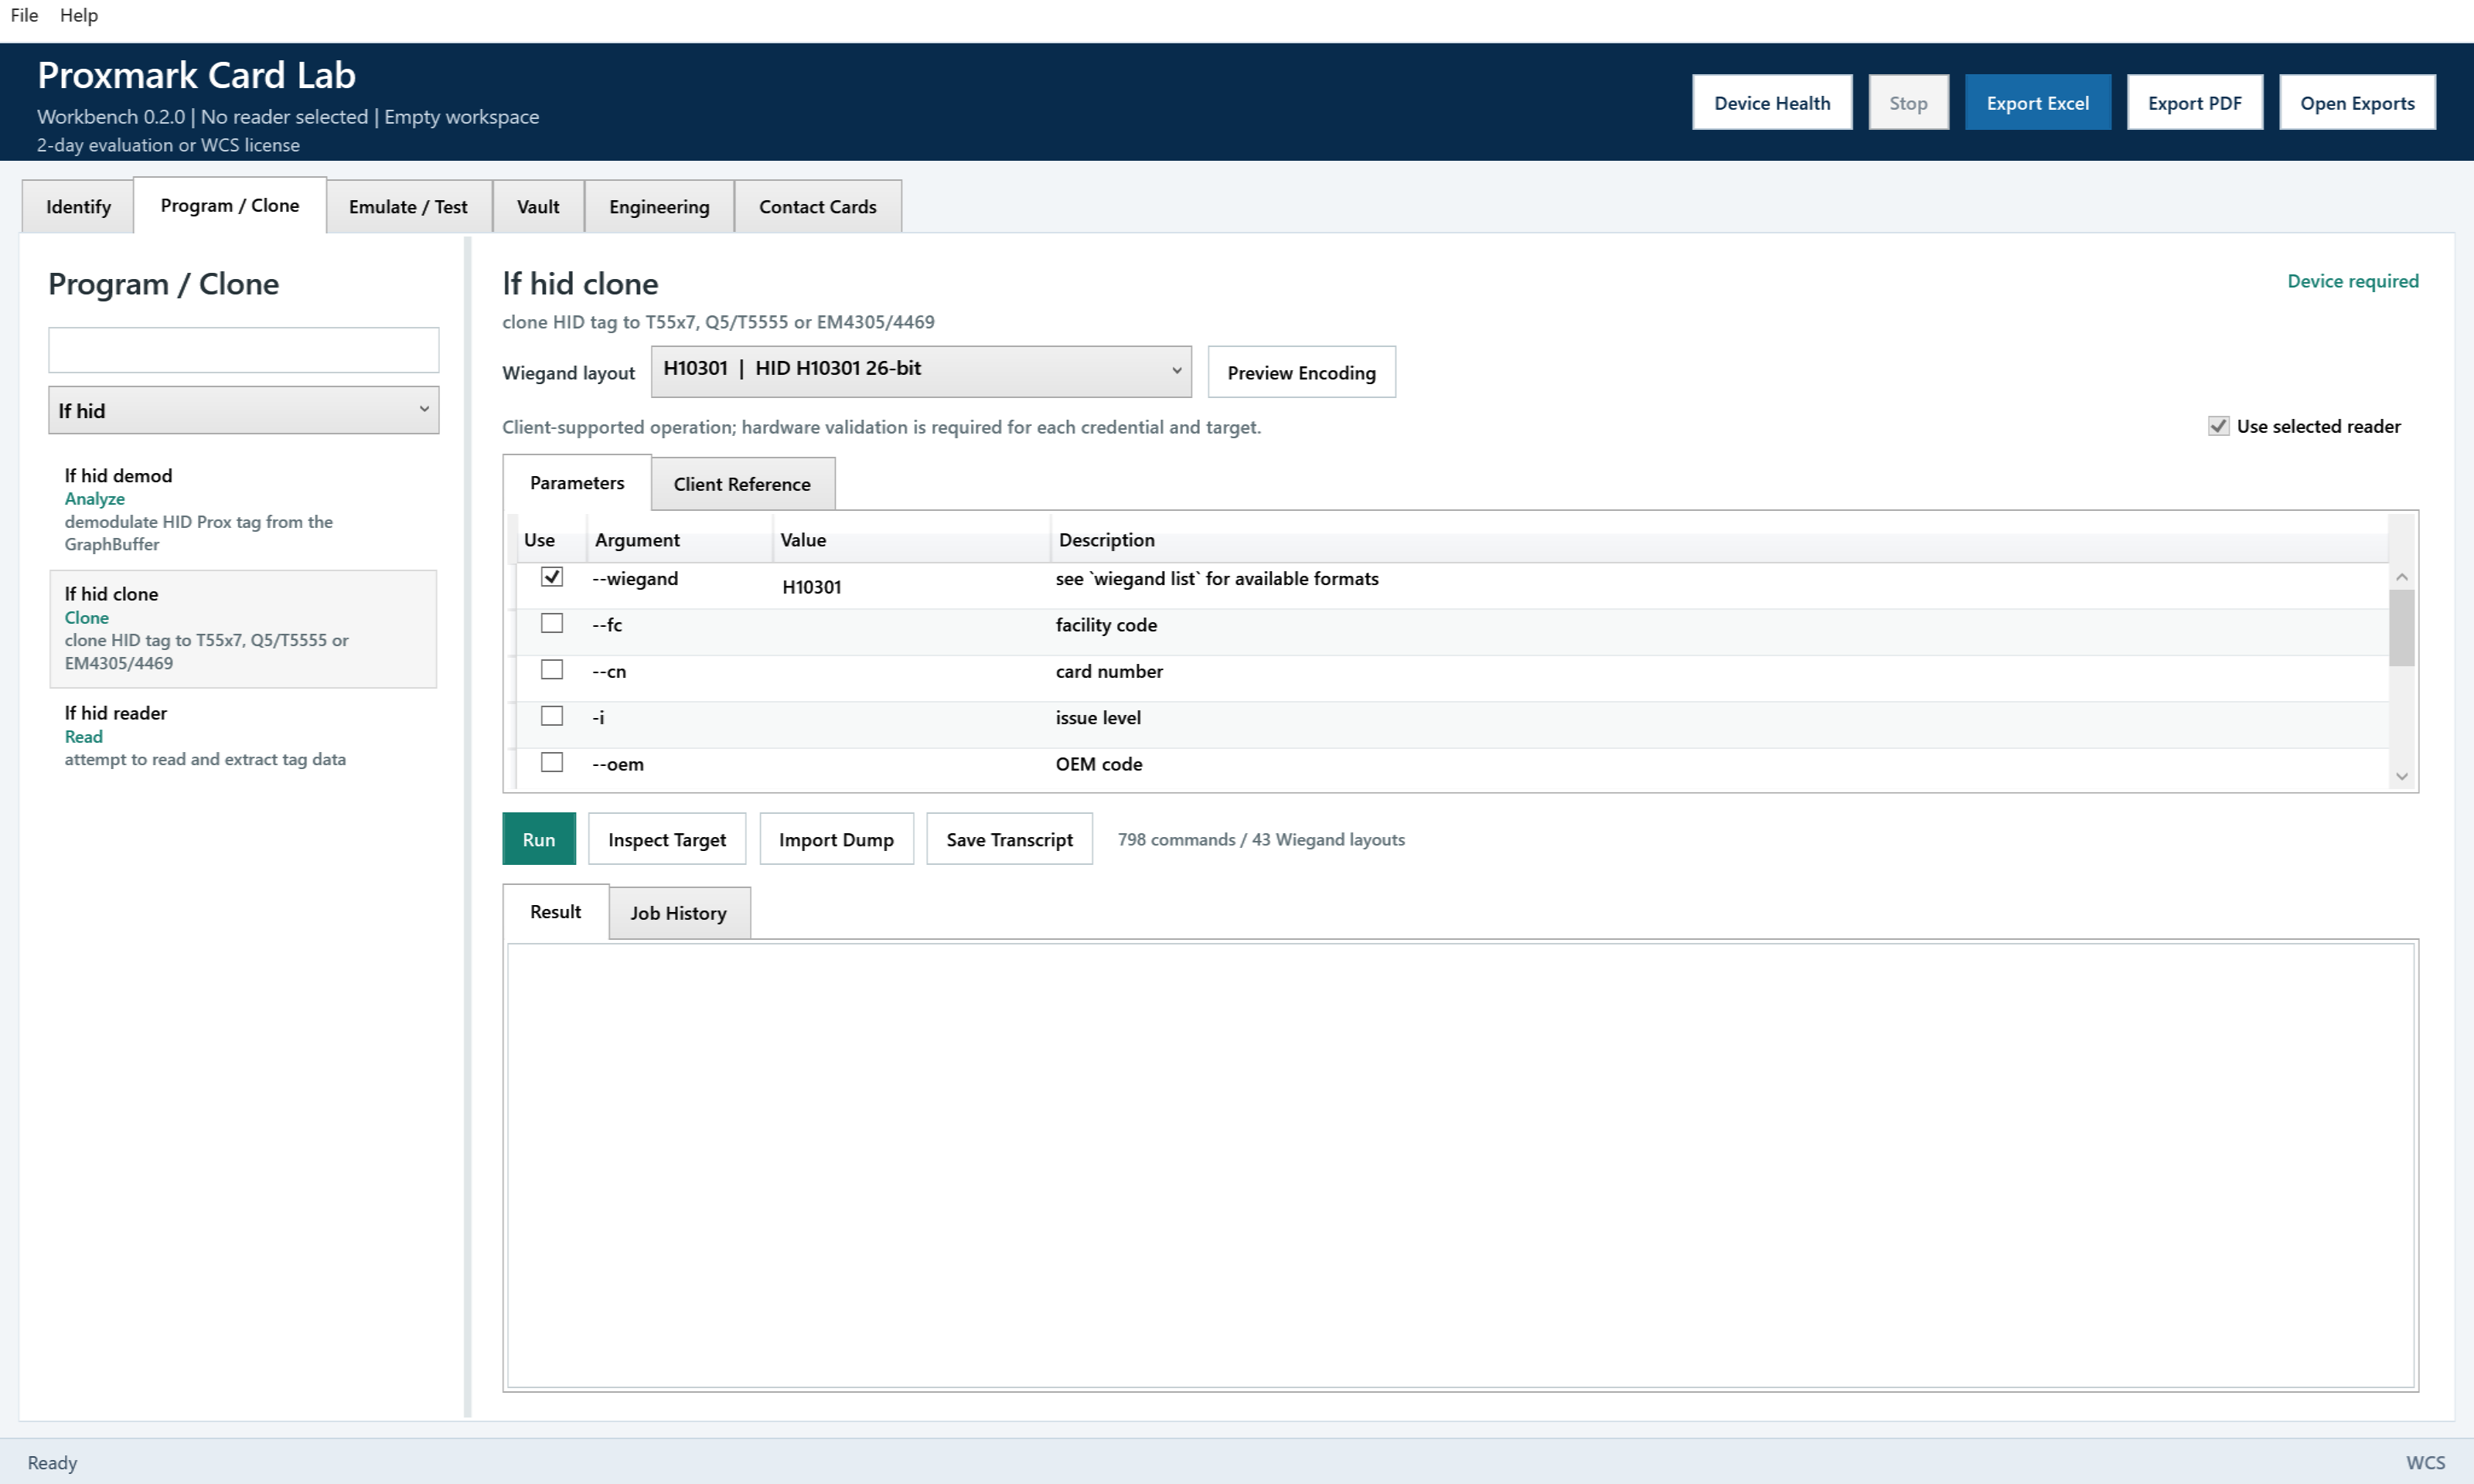Enable the --fc facility code checkbox
This screenshot has width=2474, height=1484.
point(552,624)
